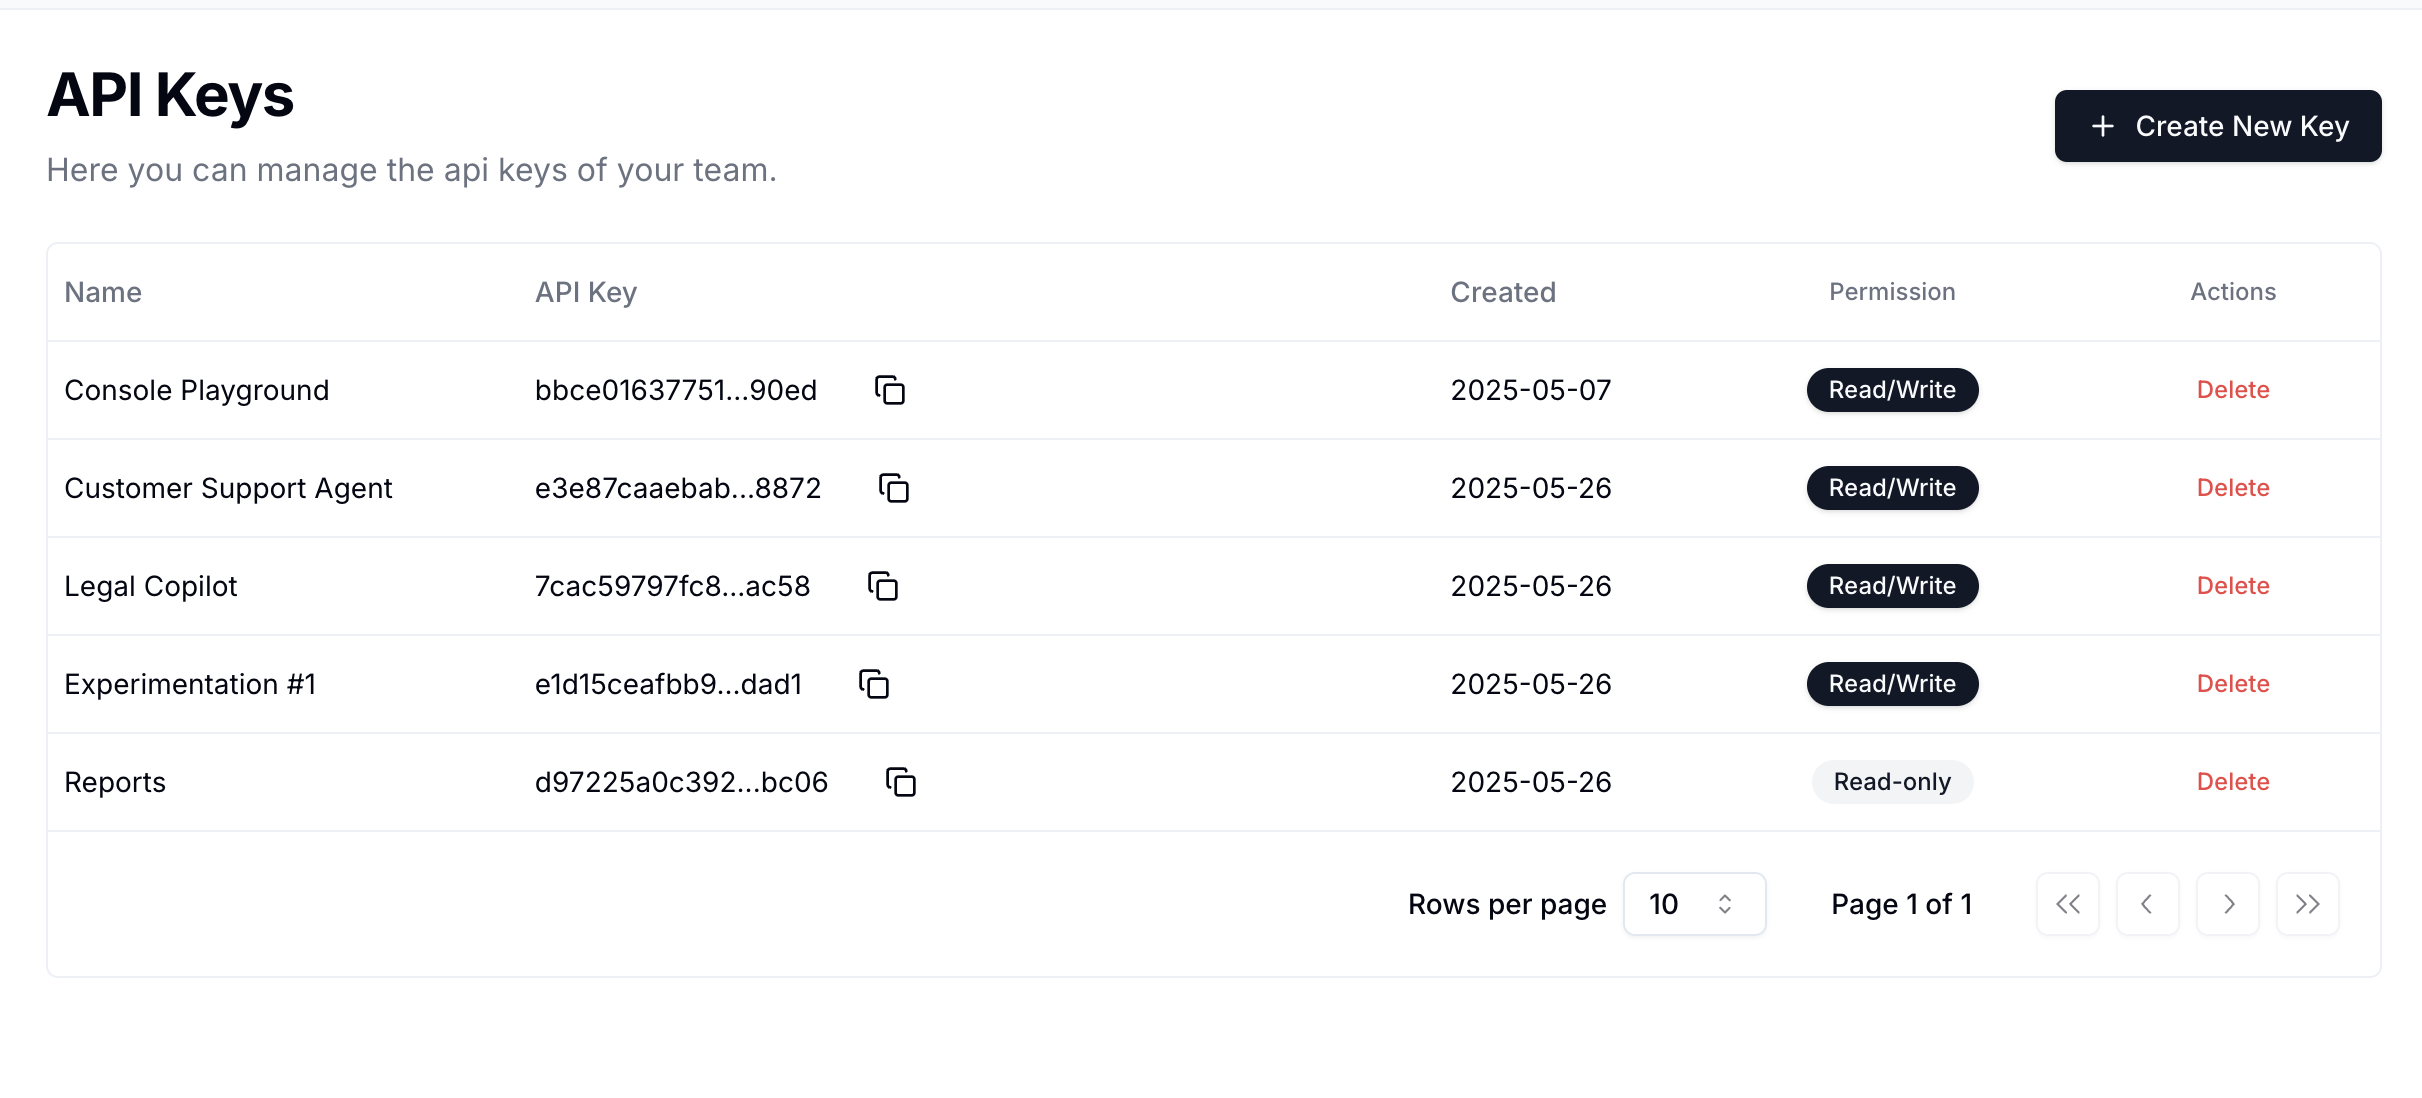Screen dimensions: 2422x1098
Task: Delete the Console Playground key
Action: point(2232,390)
